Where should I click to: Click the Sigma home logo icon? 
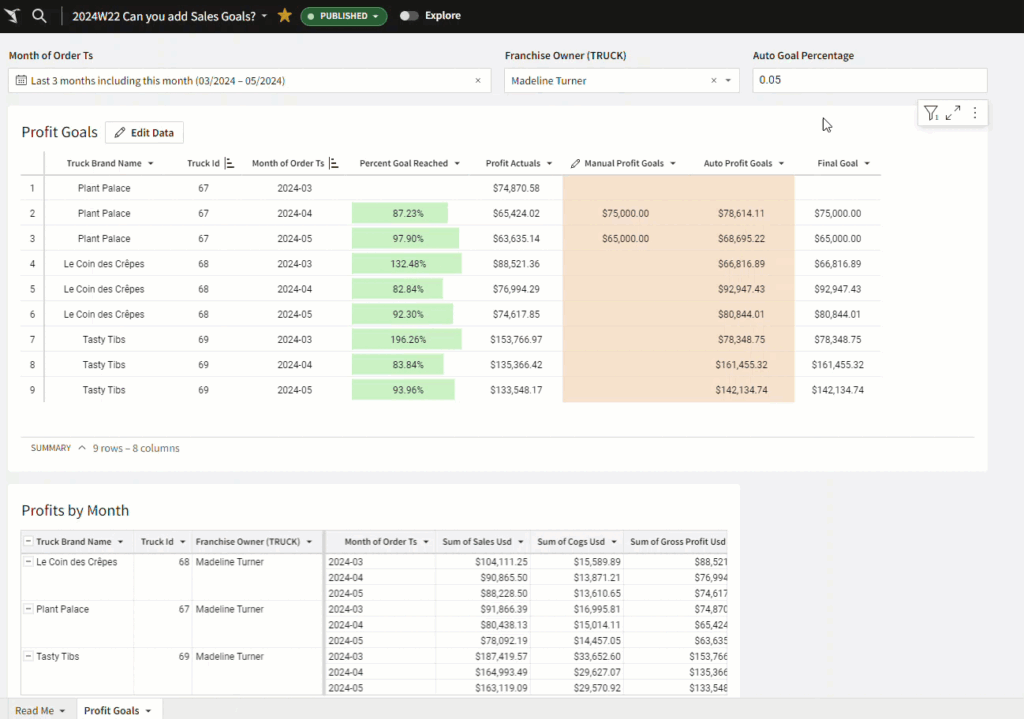(x=13, y=16)
